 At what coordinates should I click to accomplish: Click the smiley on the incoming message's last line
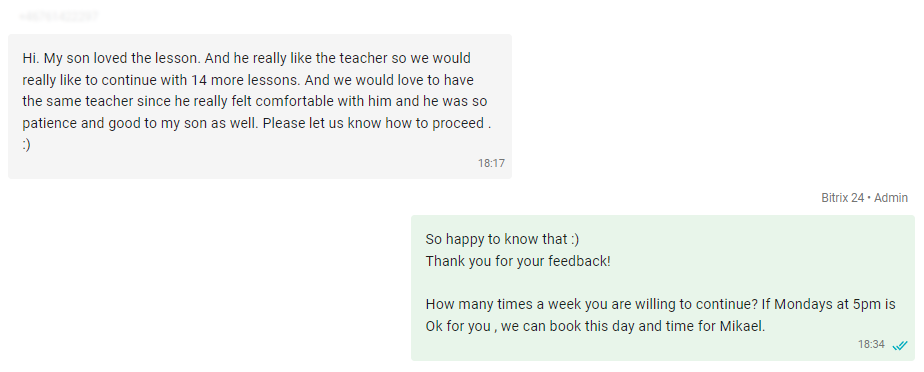[x=27, y=144]
